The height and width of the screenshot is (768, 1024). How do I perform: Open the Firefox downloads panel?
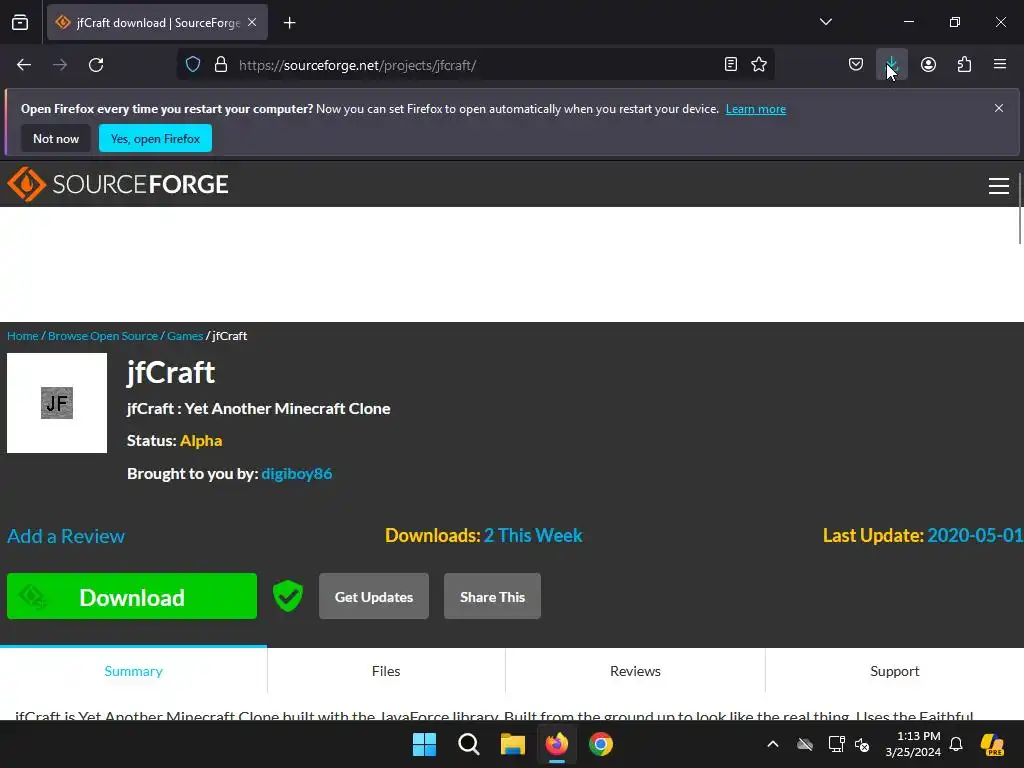pyautogui.click(x=891, y=64)
